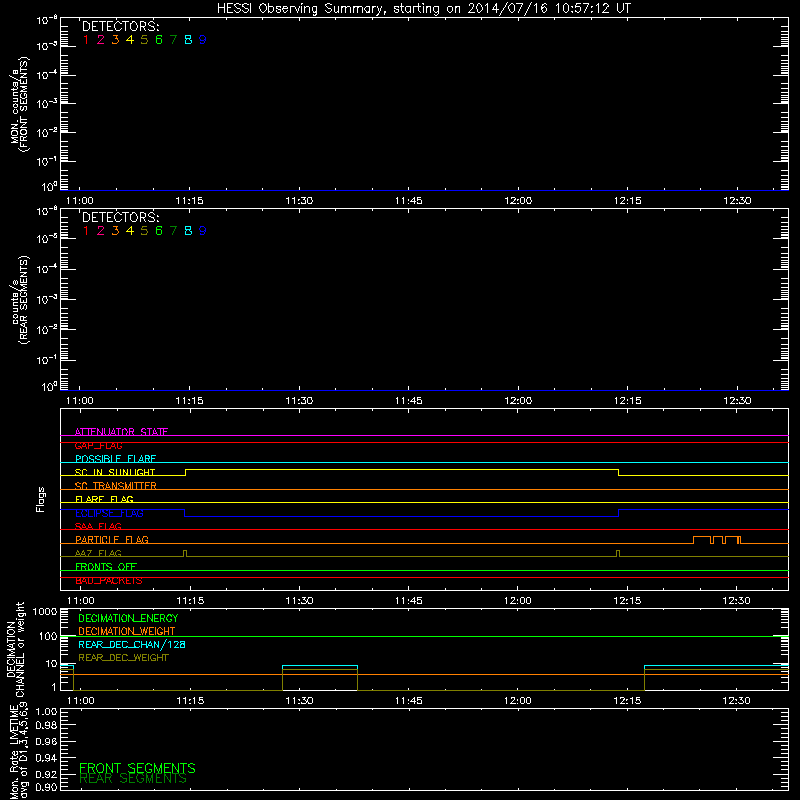This screenshot has width=800, height=800.
Task: Select detector 4 in the rear segments legend
Action: click(130, 231)
